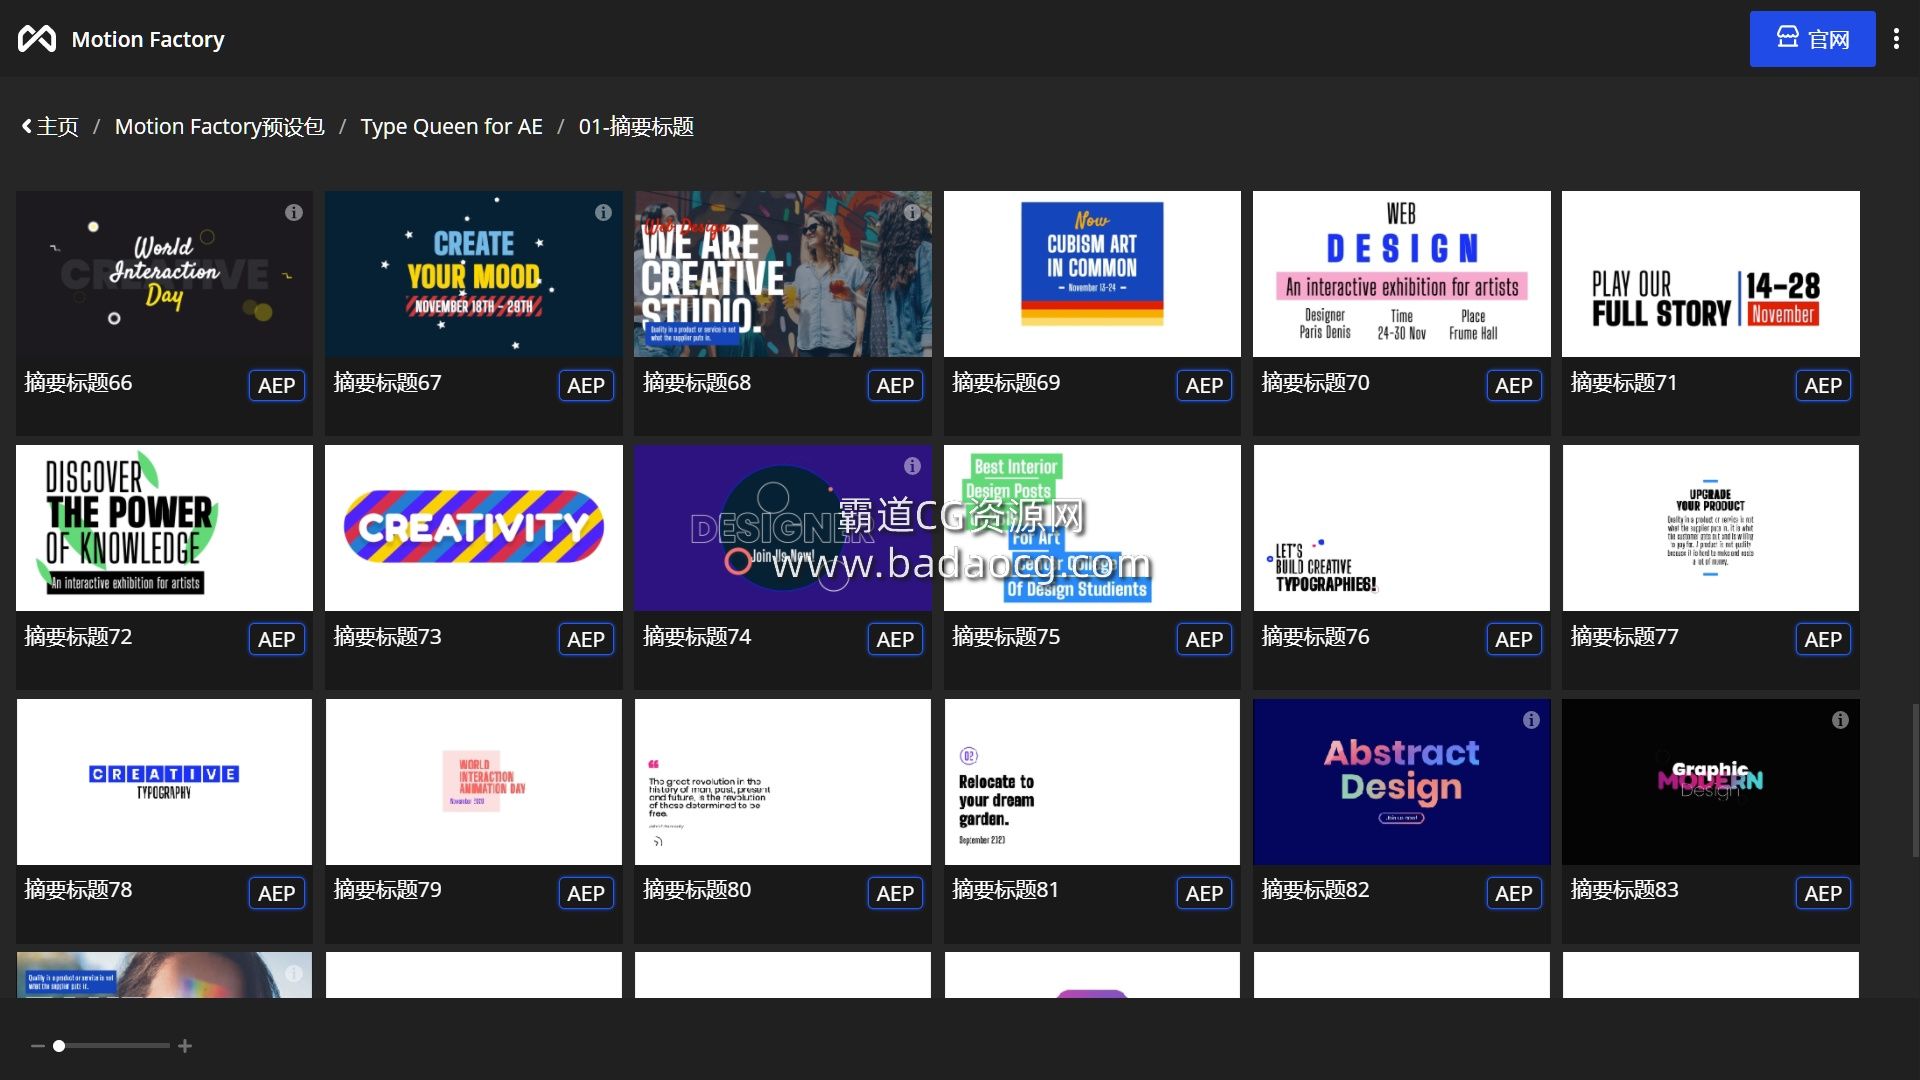The image size is (1920, 1080).
Task: Show info icon on 摘要标题83 thumbnail
Action: 1840,720
